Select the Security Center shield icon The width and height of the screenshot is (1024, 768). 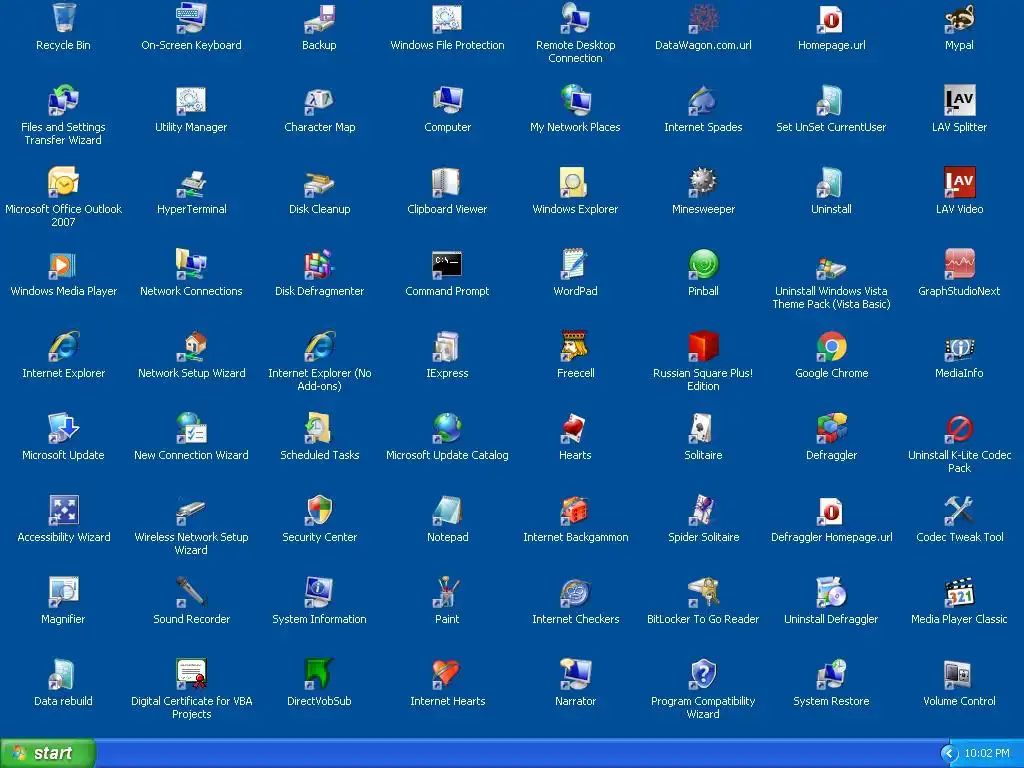(x=319, y=510)
